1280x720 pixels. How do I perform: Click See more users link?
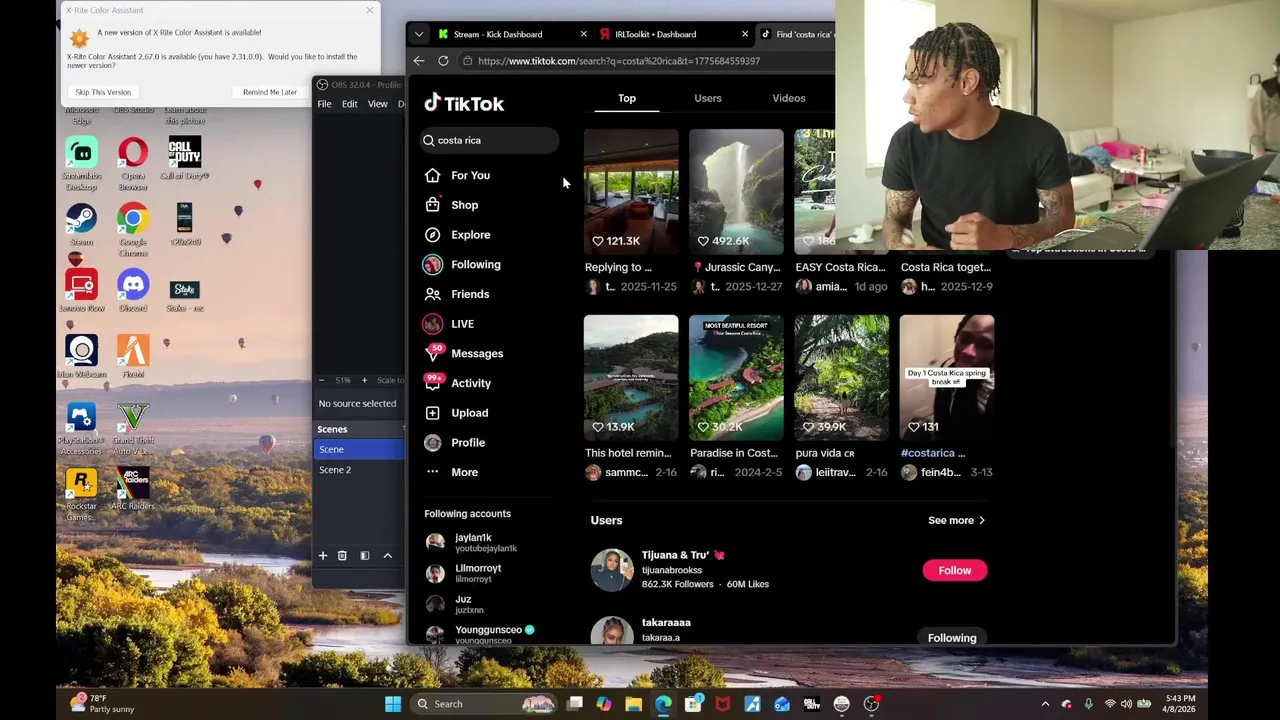(957, 520)
